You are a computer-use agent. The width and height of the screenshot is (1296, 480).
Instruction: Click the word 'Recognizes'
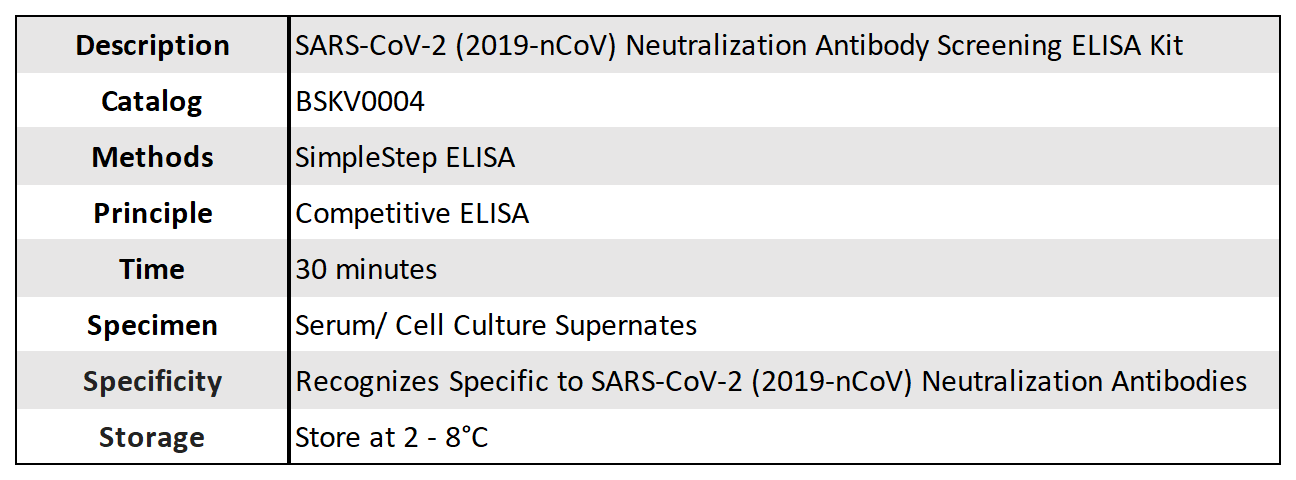368,382
